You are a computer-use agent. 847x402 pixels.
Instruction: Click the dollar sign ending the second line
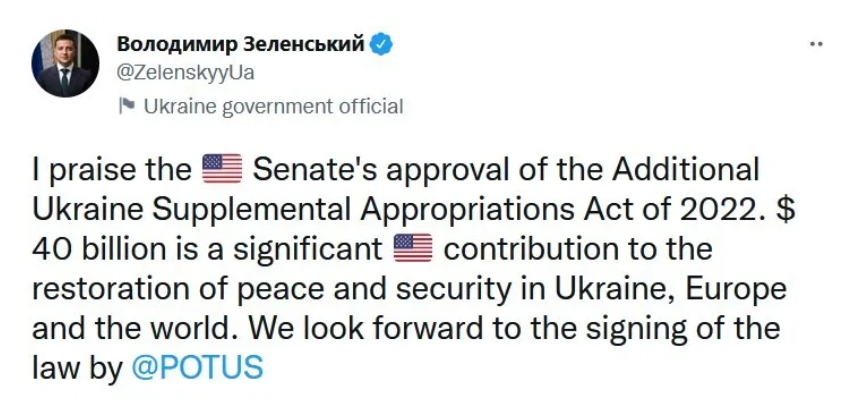point(787,209)
